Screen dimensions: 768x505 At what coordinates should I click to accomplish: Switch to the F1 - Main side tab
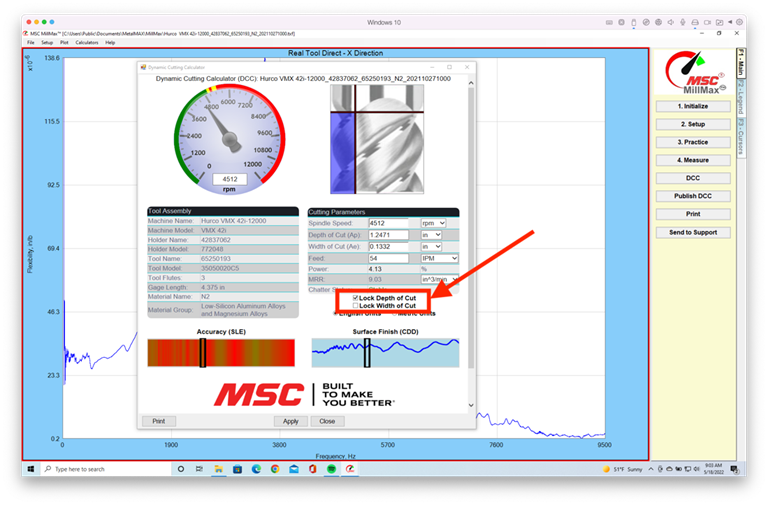click(x=741, y=63)
